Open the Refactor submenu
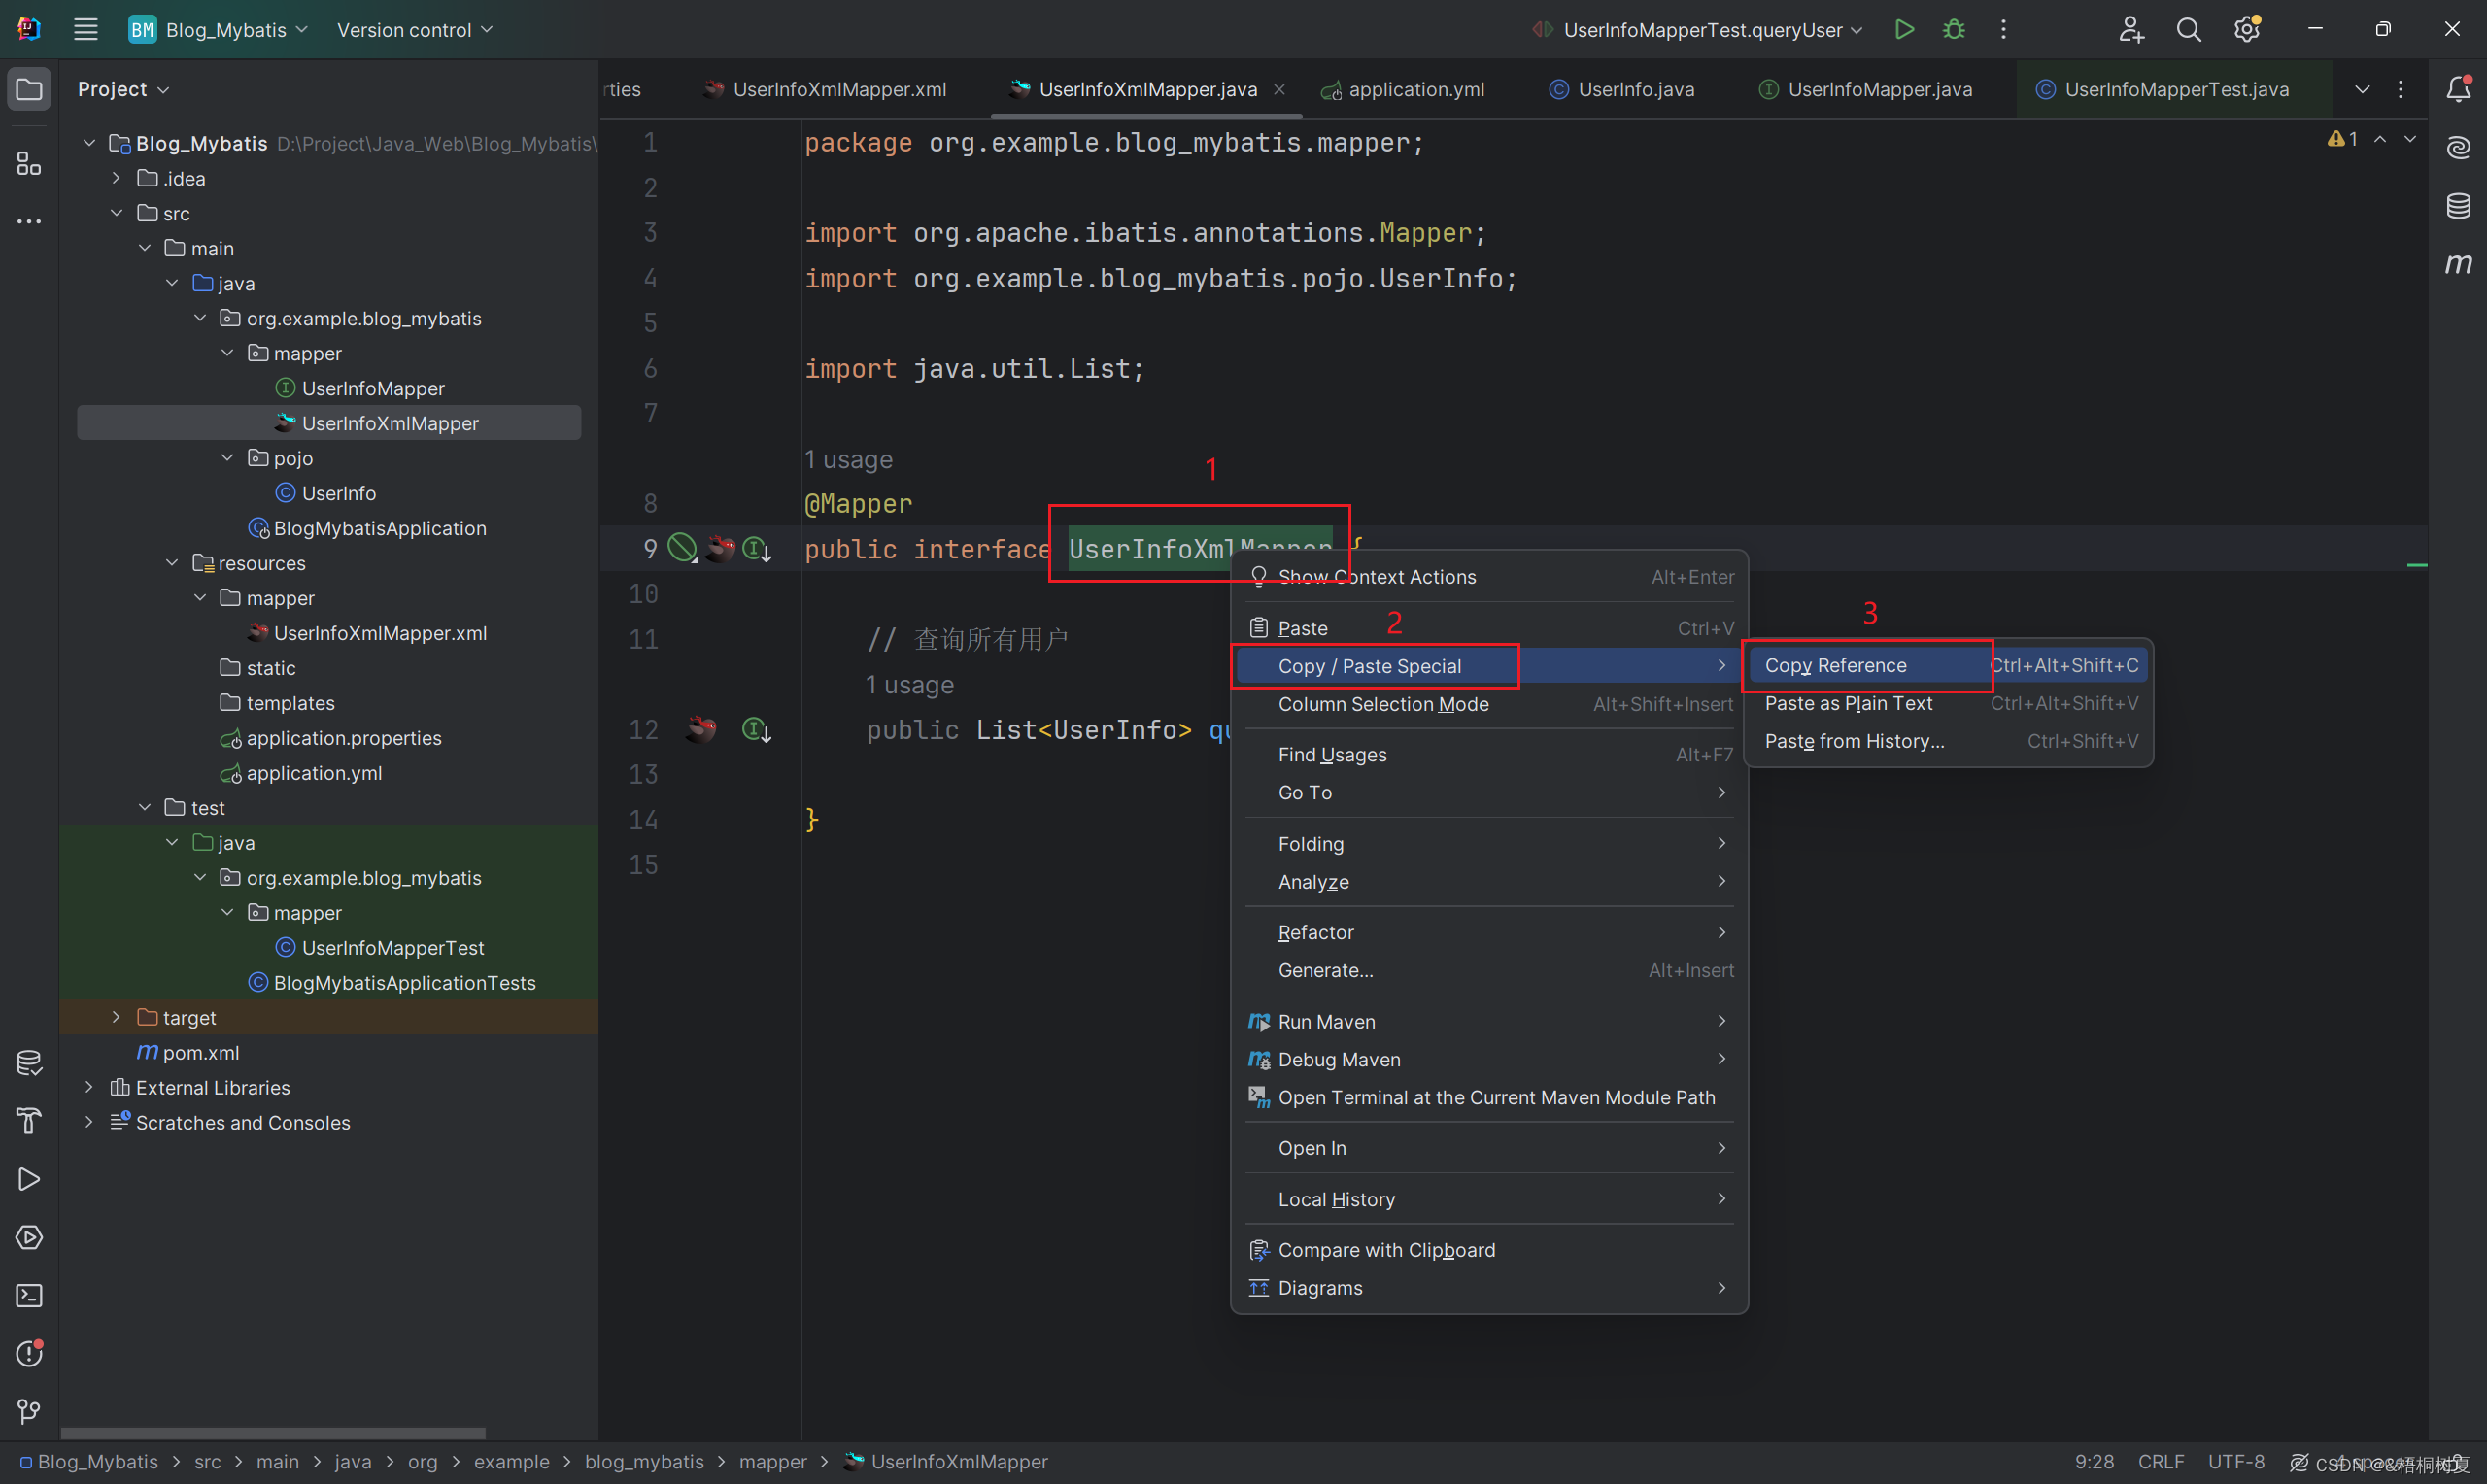The width and height of the screenshot is (2487, 1484). [x=1489, y=932]
